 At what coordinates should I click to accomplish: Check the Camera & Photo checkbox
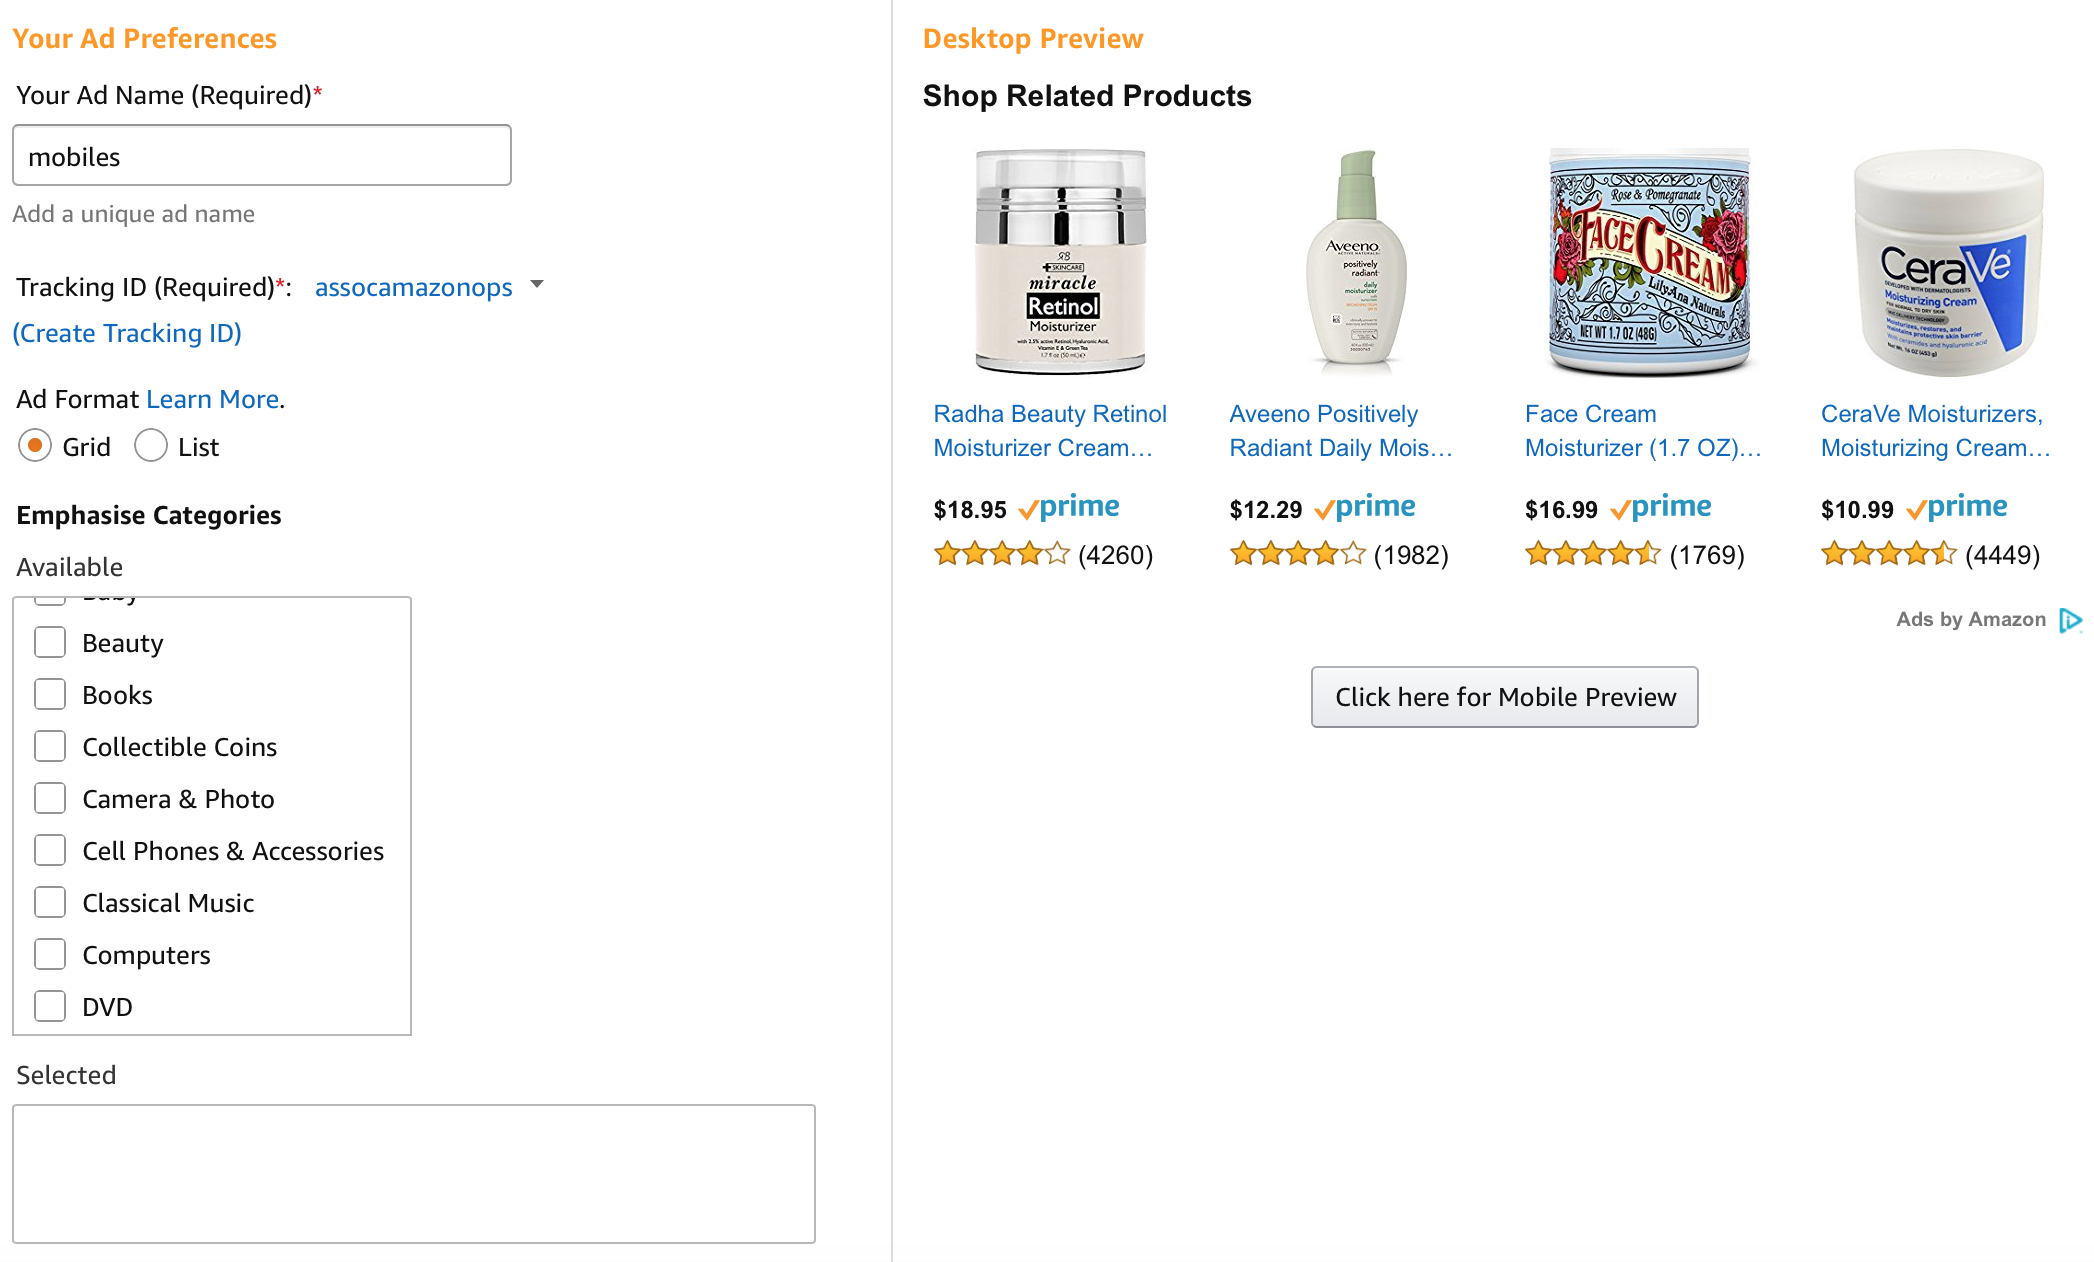click(50, 798)
